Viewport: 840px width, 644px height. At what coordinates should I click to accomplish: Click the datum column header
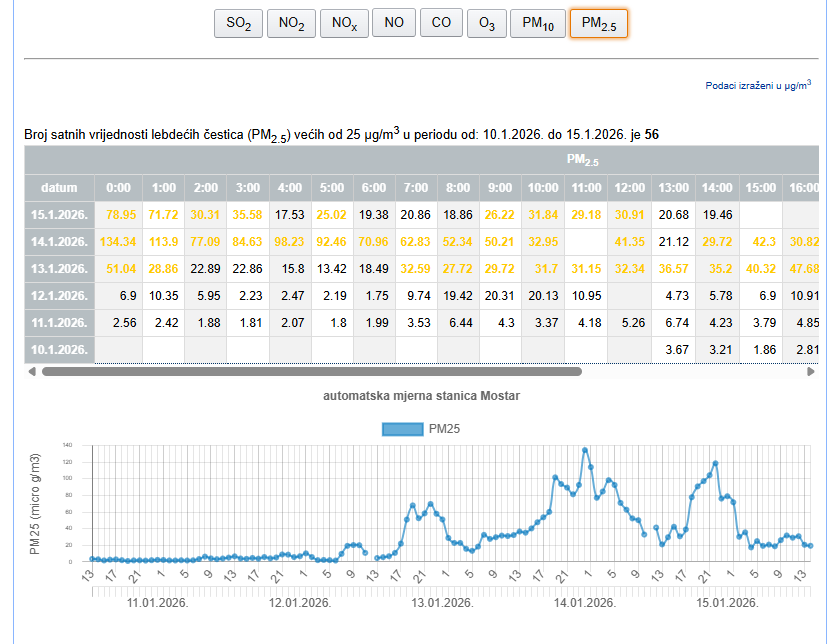coord(59,187)
